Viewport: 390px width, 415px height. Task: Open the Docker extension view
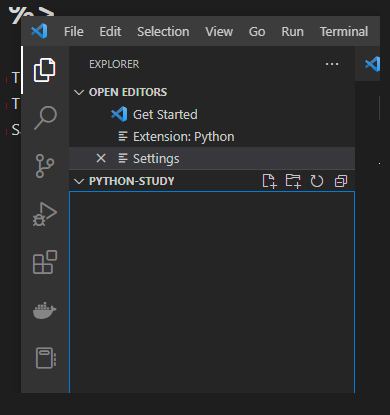45,310
